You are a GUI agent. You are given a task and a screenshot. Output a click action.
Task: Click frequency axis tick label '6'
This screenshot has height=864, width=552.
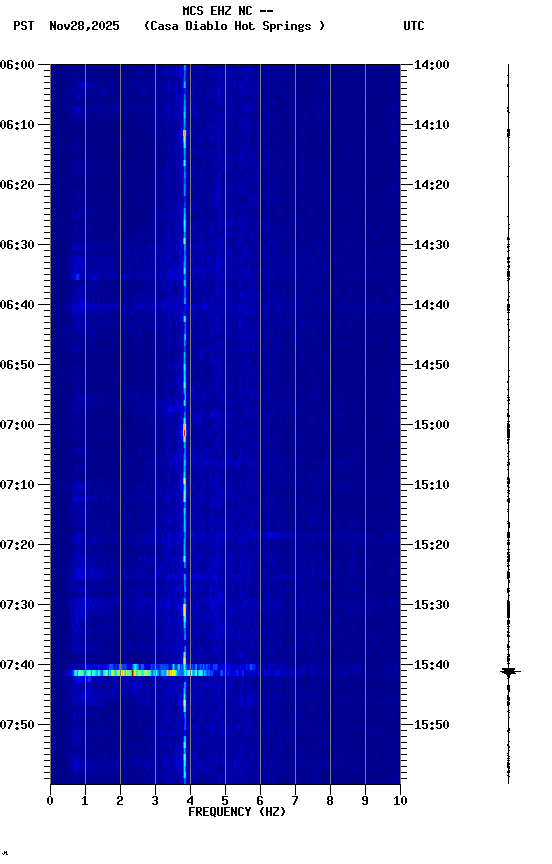click(x=260, y=801)
